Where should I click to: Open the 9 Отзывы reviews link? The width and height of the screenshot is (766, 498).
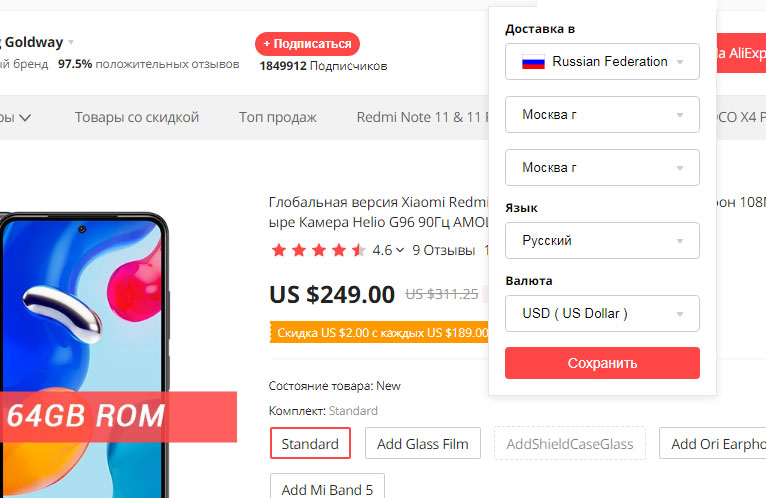(x=442, y=250)
